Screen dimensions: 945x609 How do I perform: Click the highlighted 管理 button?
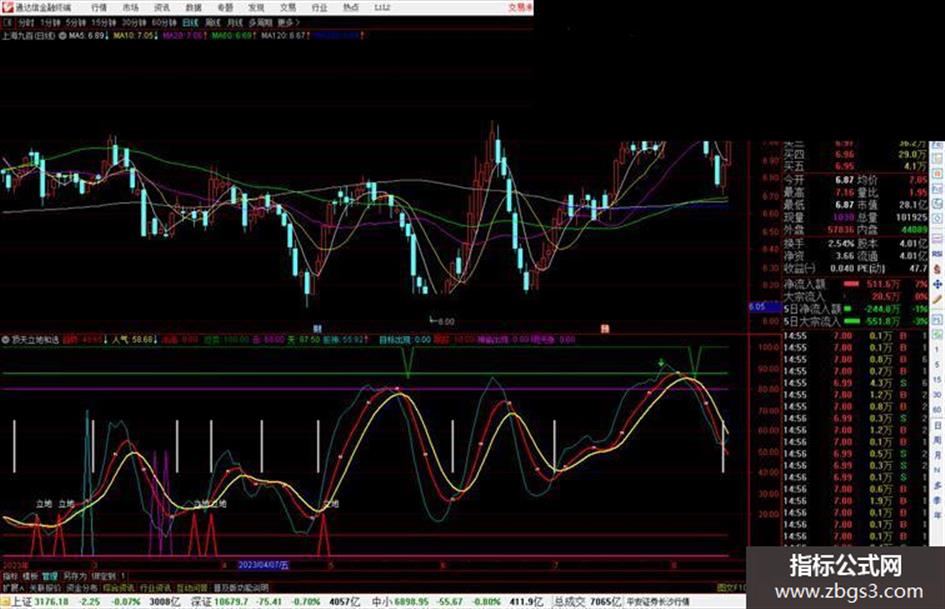coord(50,576)
